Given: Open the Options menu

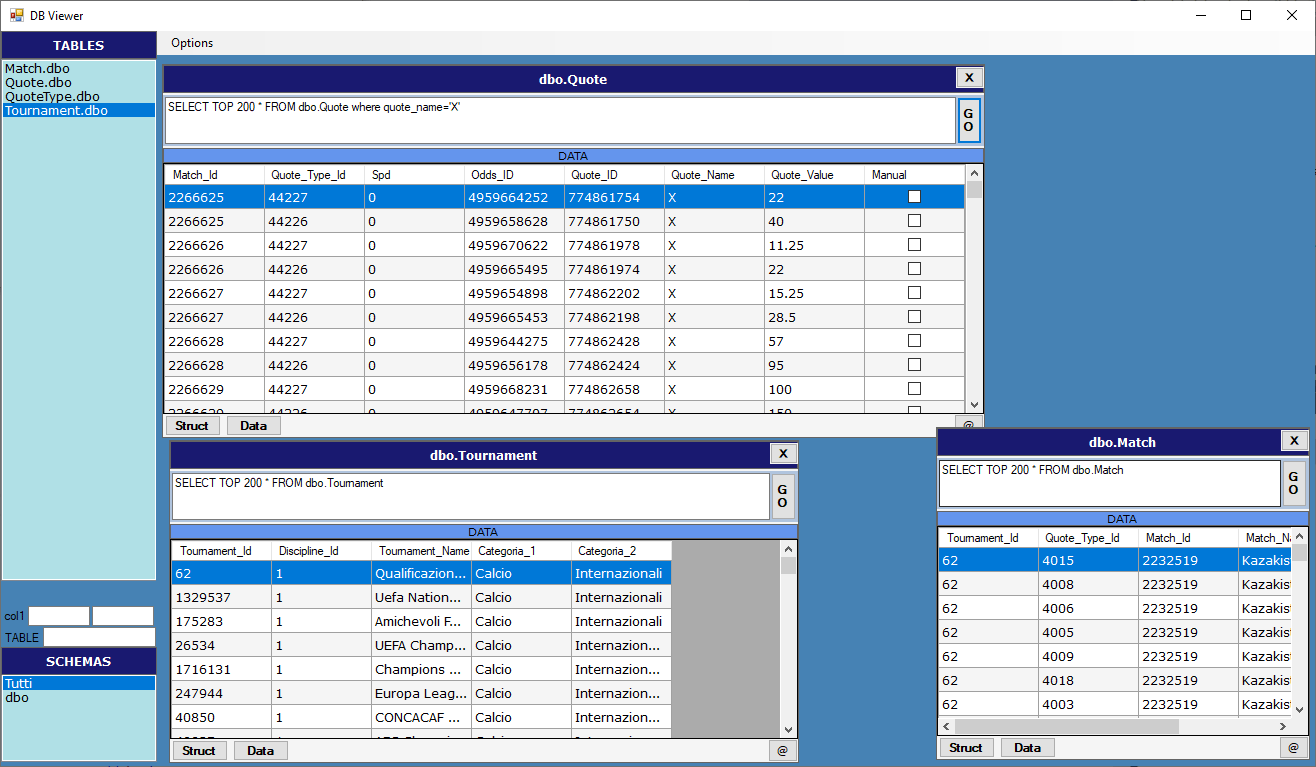Looking at the screenshot, I should [192, 43].
